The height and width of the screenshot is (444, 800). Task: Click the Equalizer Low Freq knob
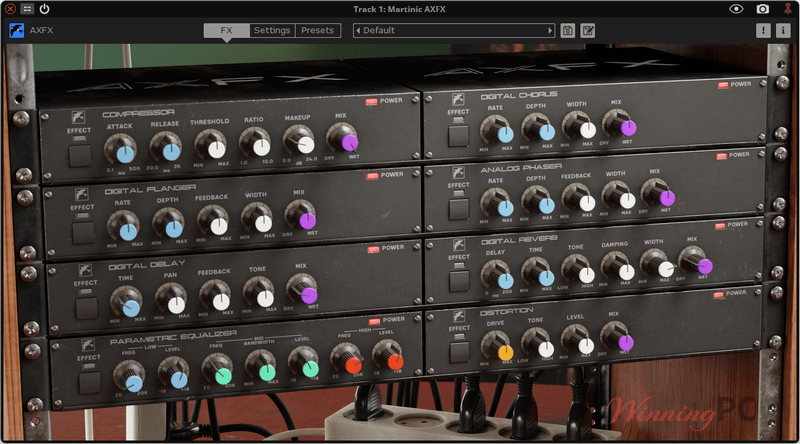tap(130, 377)
